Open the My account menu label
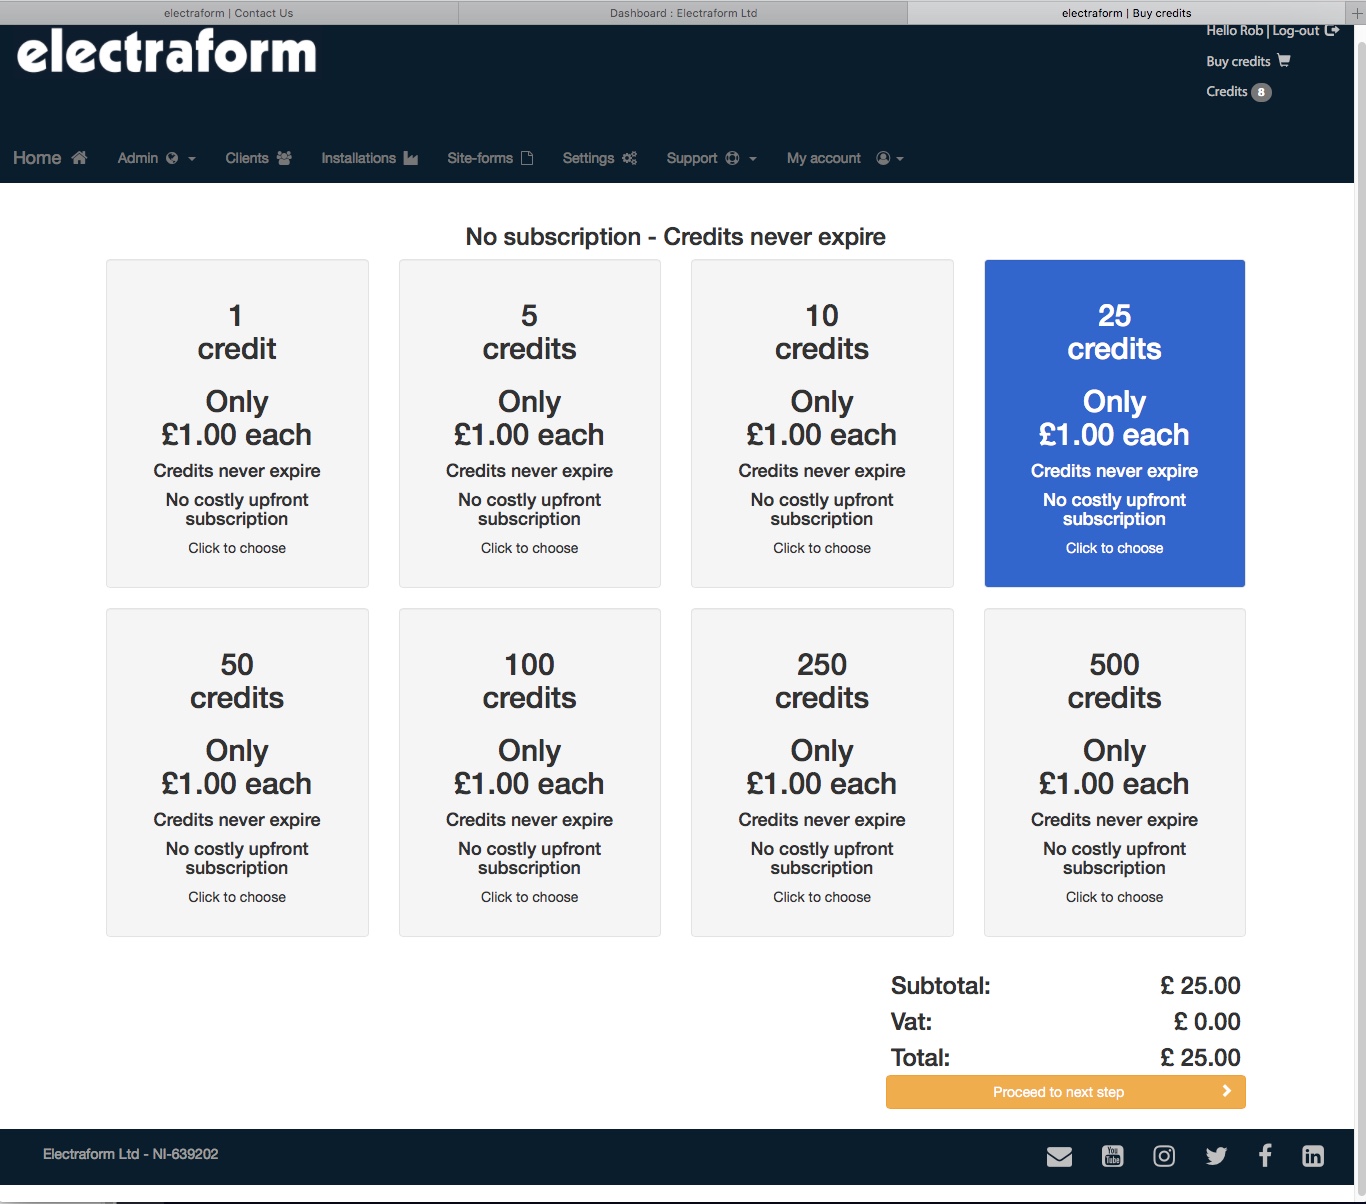 pos(824,158)
